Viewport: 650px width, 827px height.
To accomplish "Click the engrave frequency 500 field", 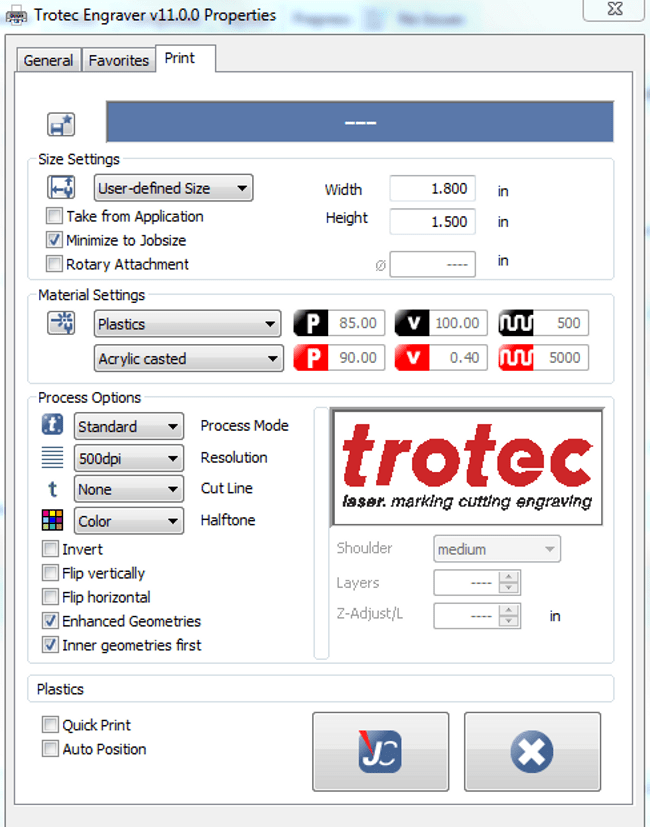I will click(561, 323).
